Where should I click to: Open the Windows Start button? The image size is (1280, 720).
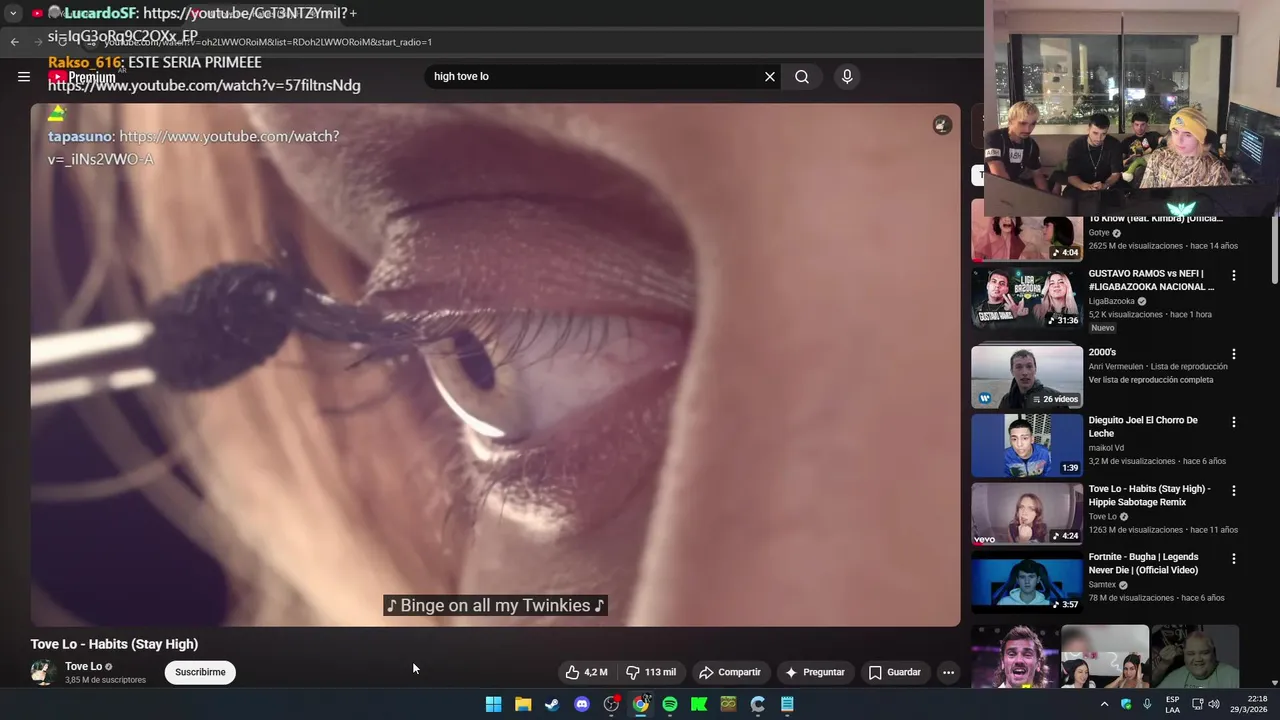pos(493,704)
